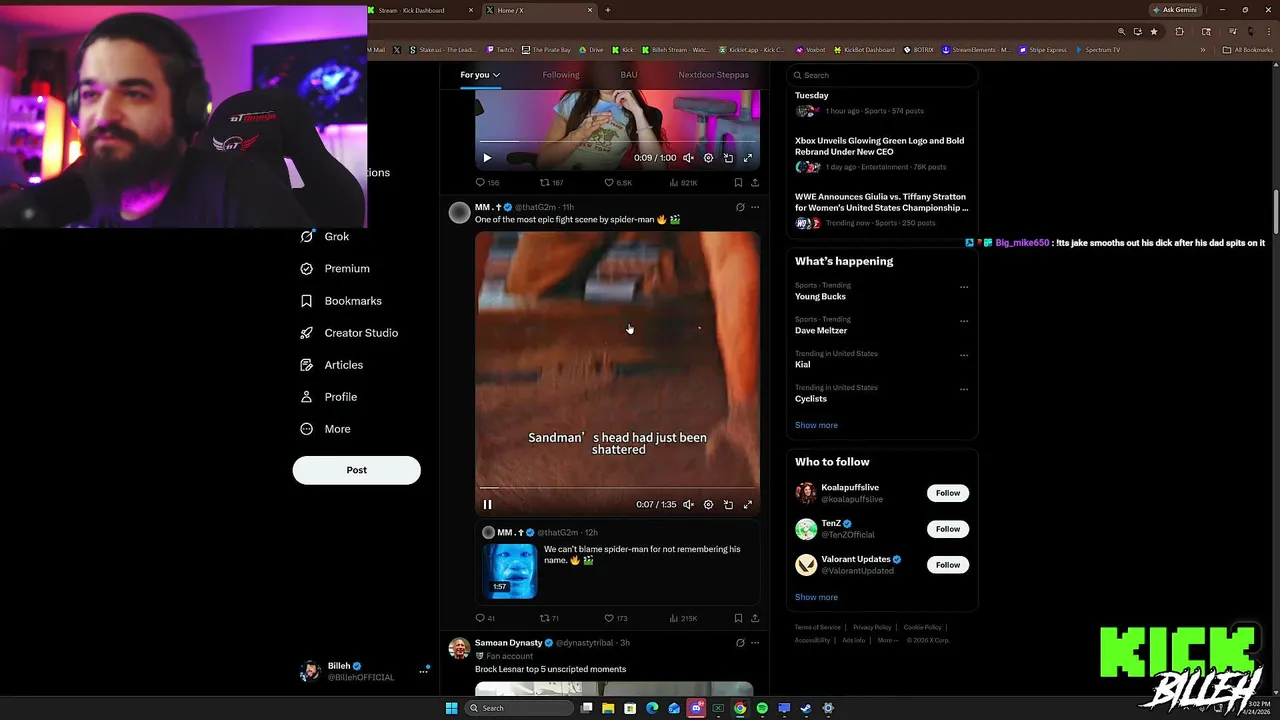1280x720 pixels.
Task: Open more options on MM spider-man post
Action: pos(755,207)
